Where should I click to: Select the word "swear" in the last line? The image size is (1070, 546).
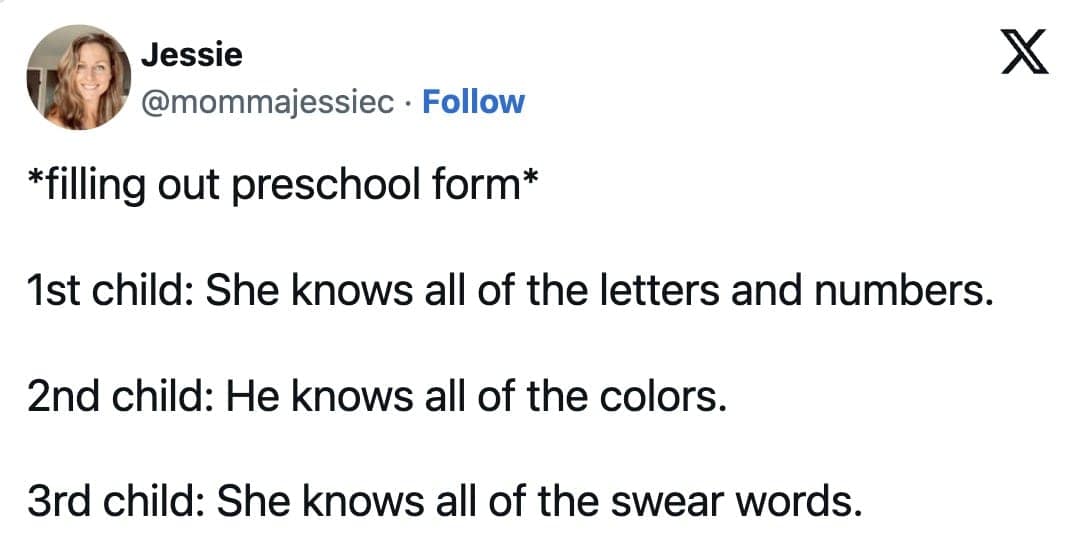[665, 501]
